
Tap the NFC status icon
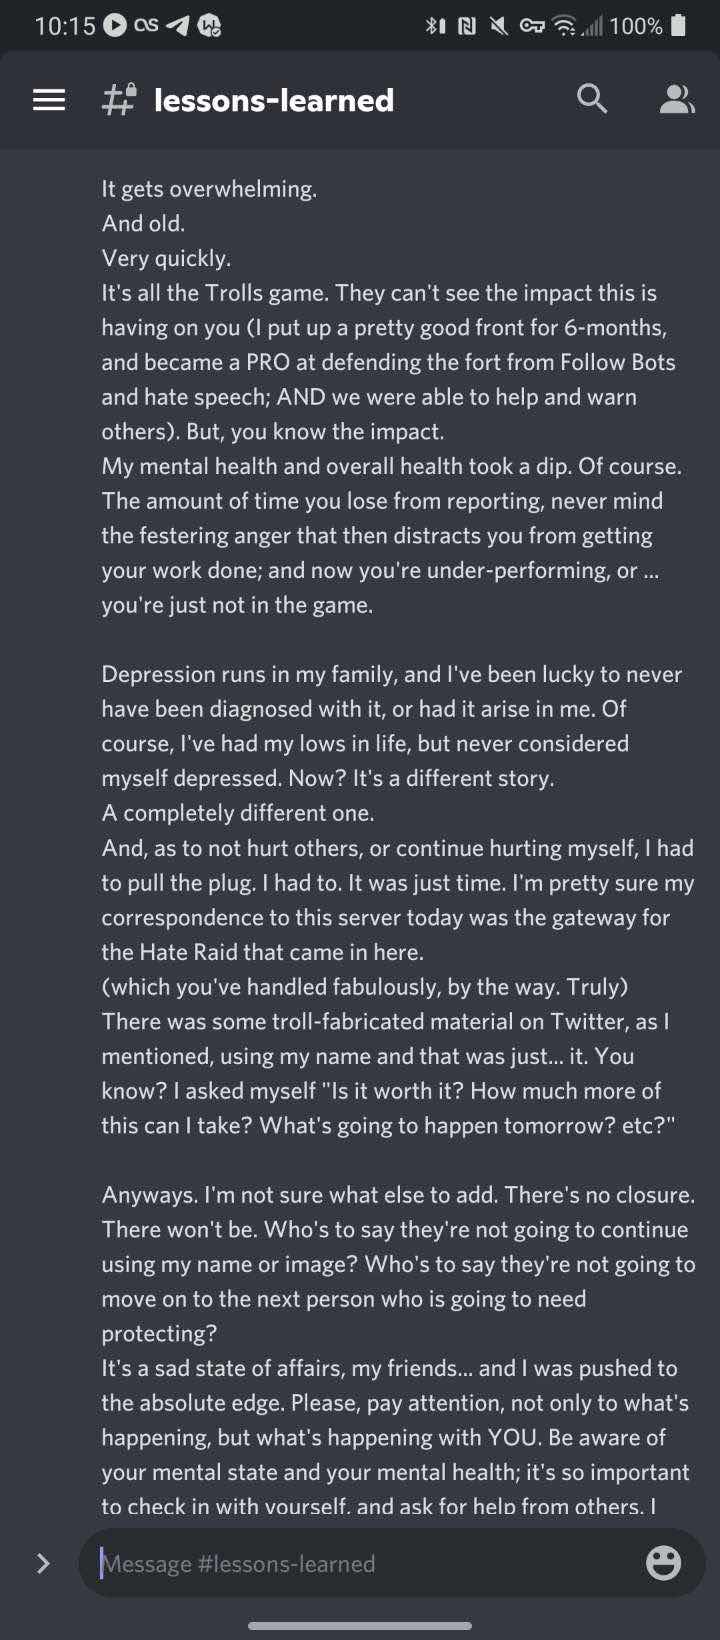coord(466,27)
